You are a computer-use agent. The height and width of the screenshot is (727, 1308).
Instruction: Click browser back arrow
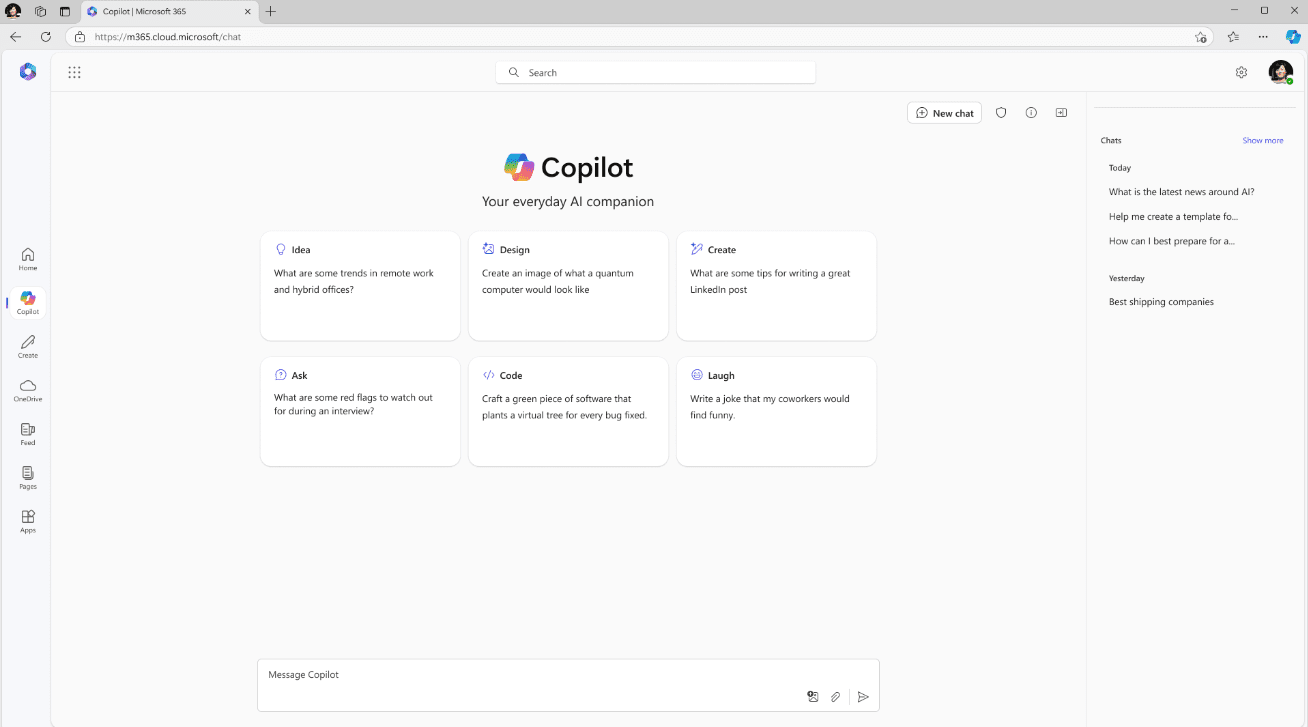tap(15, 36)
